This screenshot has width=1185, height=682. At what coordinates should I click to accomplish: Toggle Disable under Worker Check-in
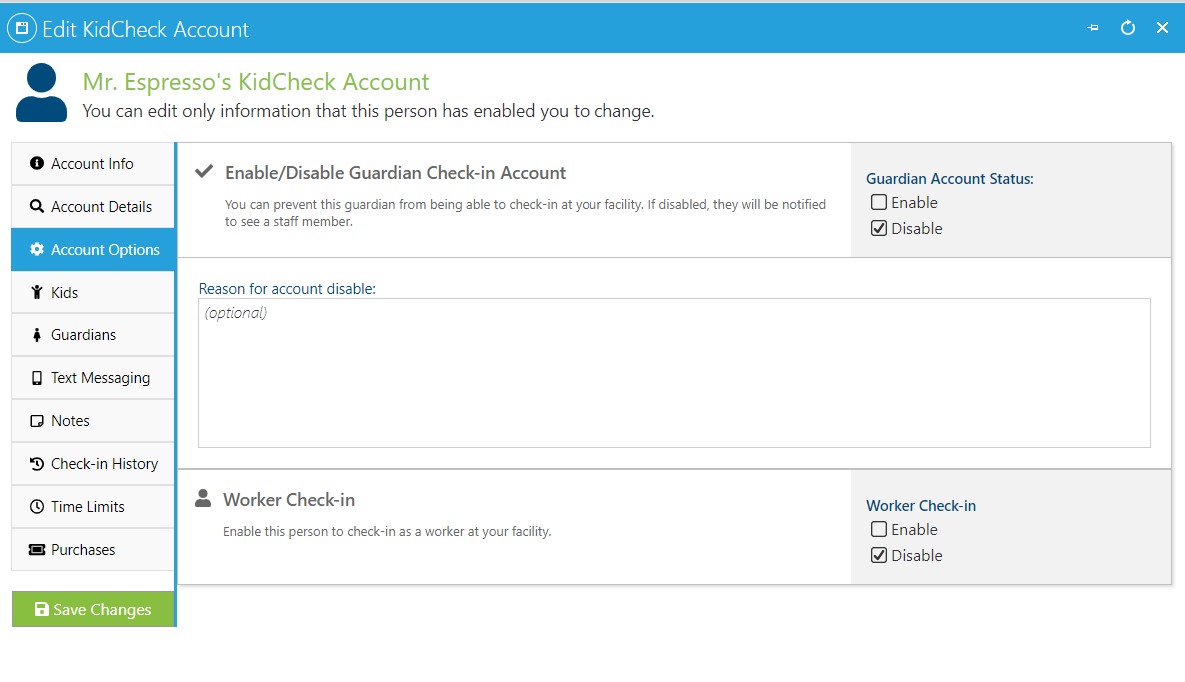[879, 555]
